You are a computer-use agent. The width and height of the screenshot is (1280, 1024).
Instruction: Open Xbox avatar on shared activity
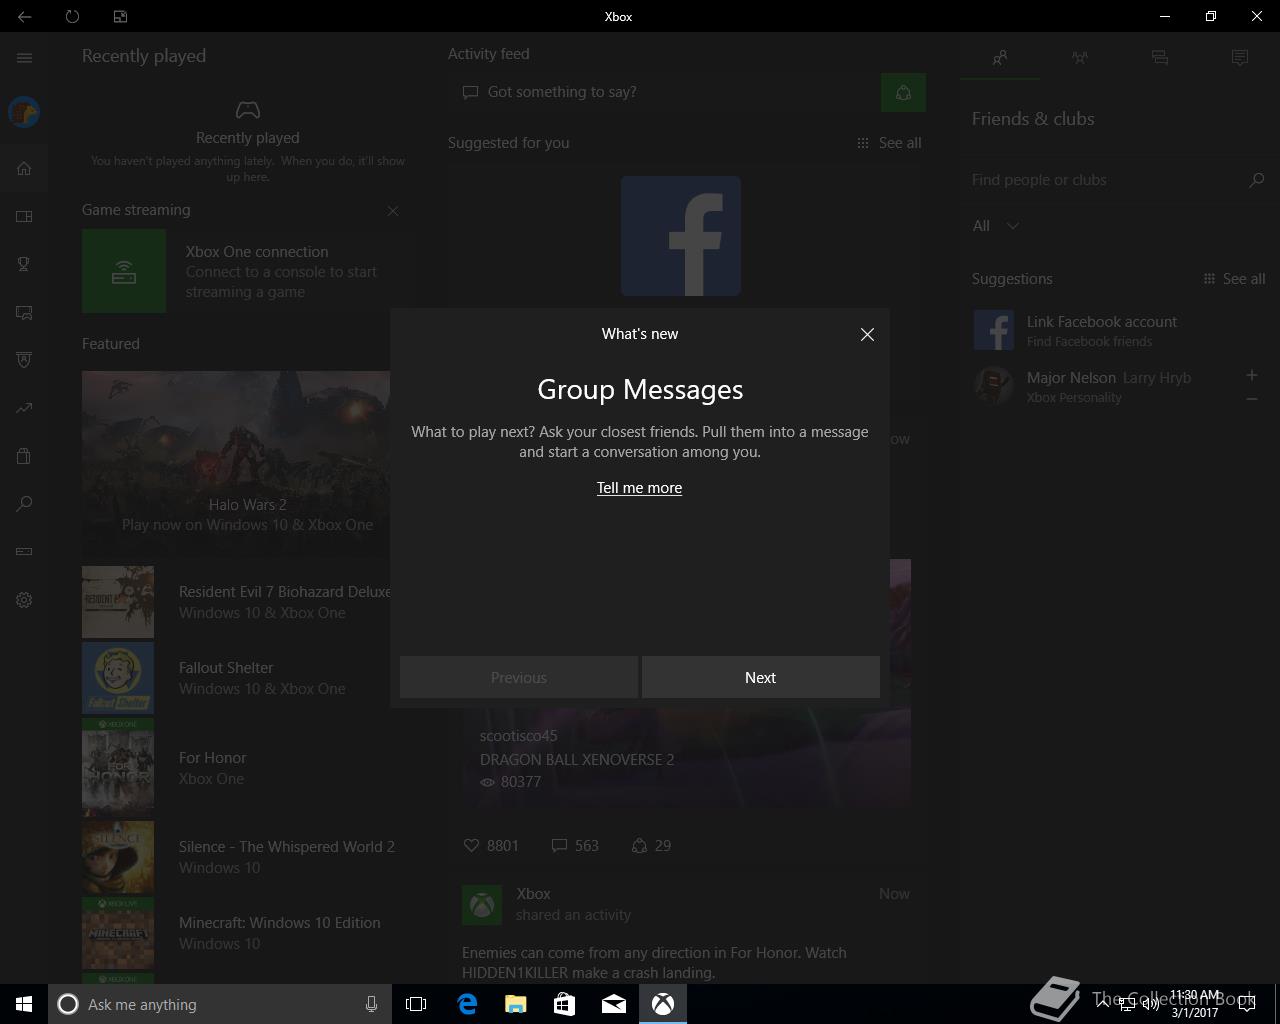[481, 905]
